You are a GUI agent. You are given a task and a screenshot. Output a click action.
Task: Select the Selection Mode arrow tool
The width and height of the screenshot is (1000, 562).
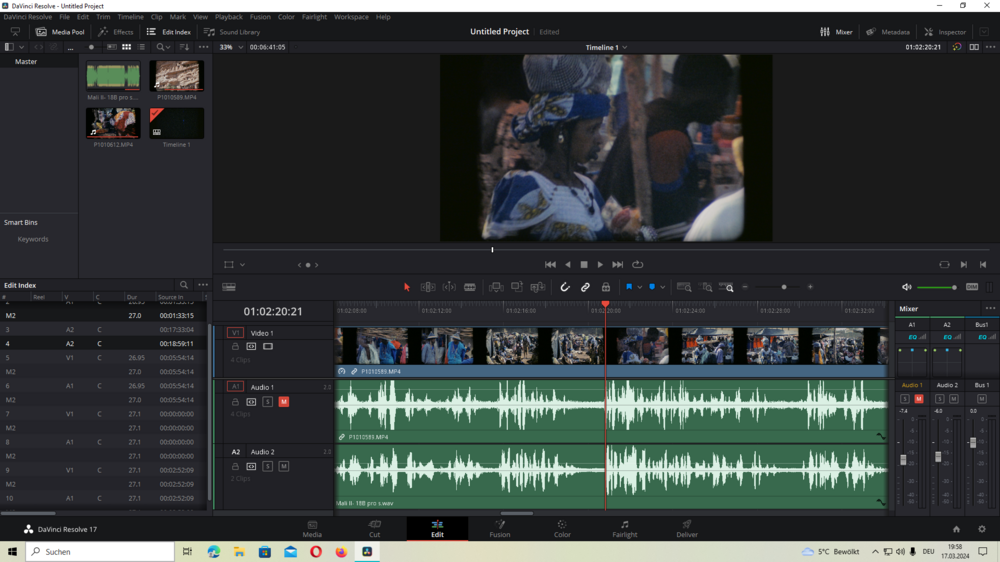(x=407, y=287)
